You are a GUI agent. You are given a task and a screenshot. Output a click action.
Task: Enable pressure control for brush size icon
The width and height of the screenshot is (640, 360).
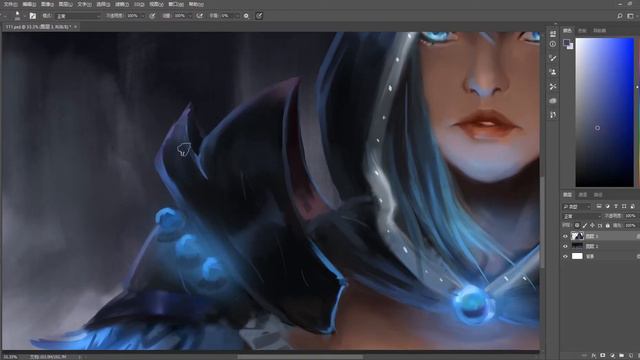[x=259, y=16]
